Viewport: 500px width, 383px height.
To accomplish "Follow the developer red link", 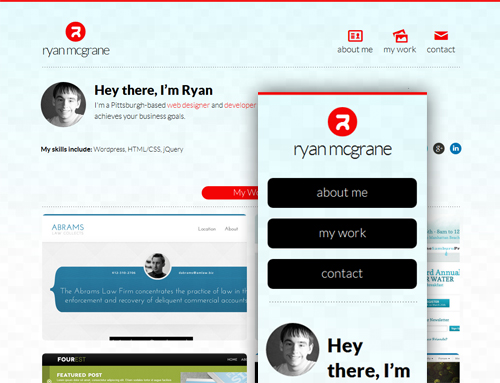I will 240,105.
